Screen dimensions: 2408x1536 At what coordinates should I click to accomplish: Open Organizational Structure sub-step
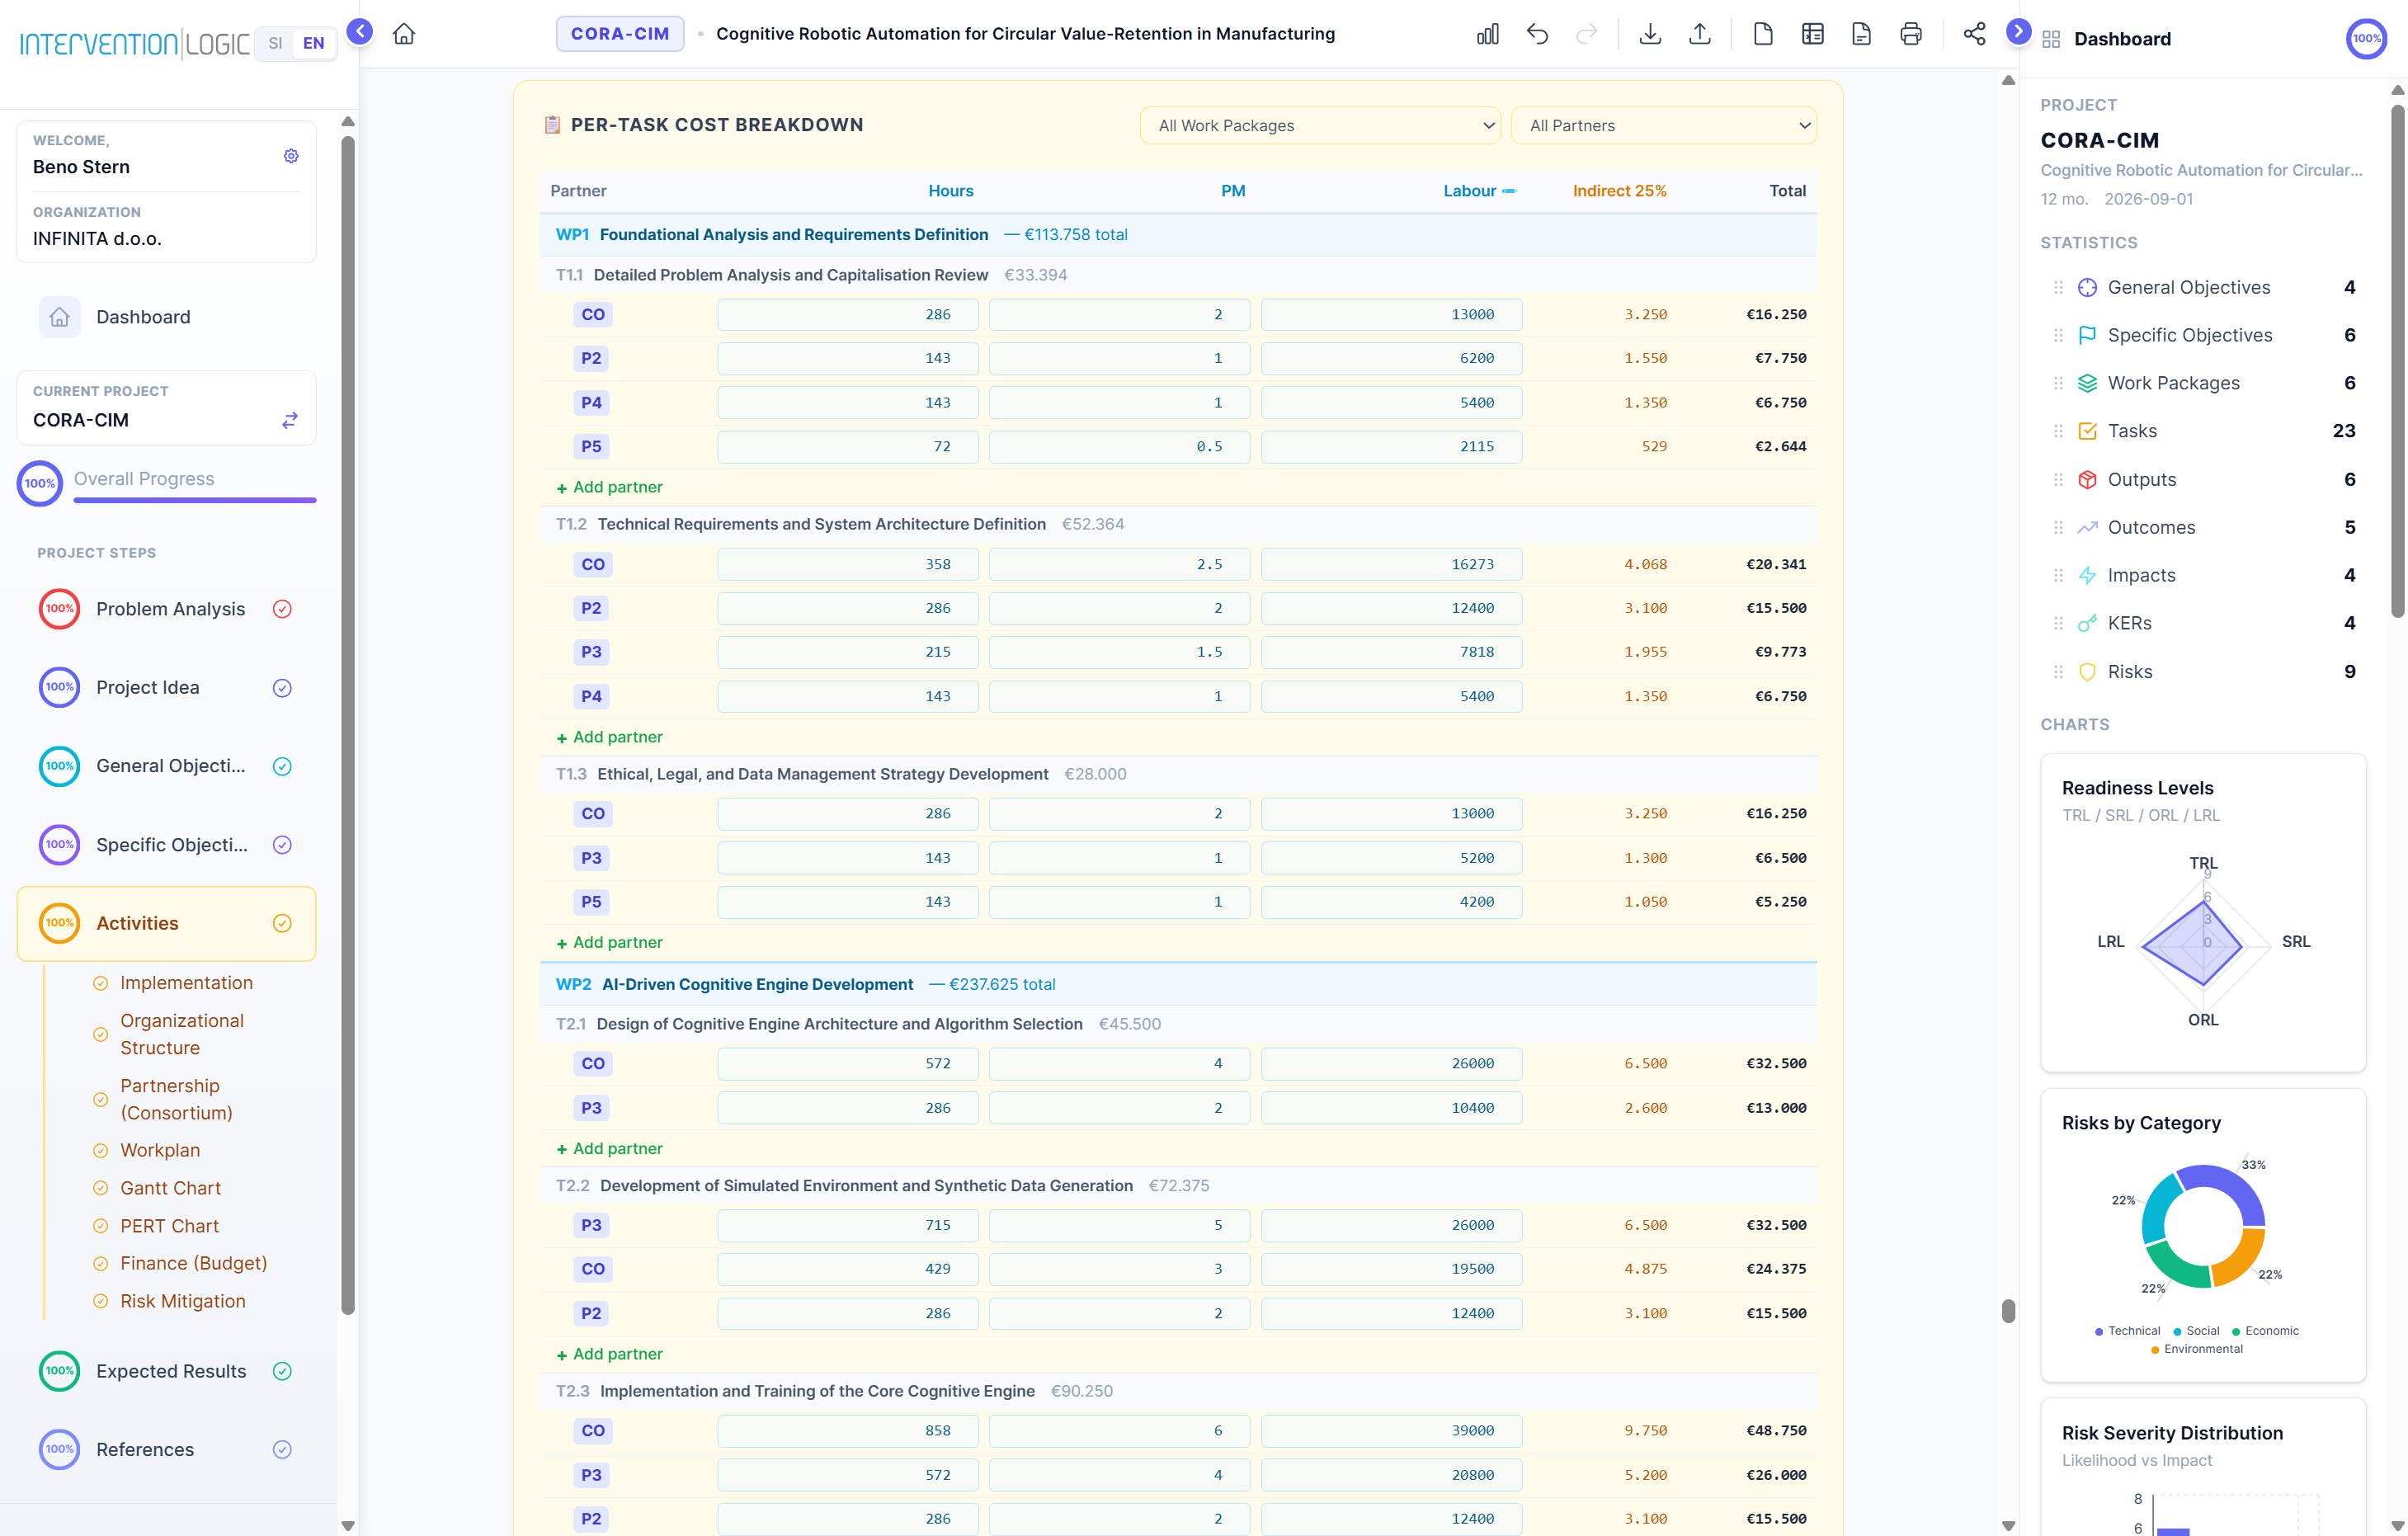point(182,1034)
